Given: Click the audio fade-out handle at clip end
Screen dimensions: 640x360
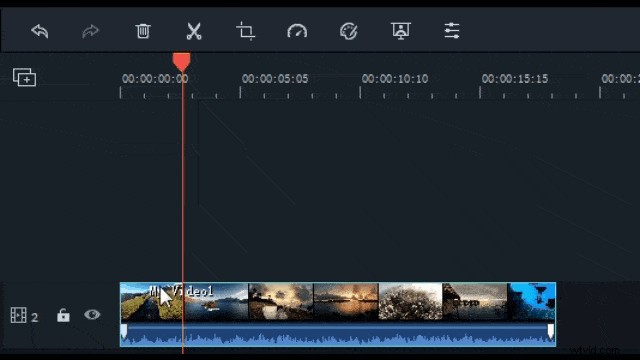Looking at the screenshot, I should 551,331.
